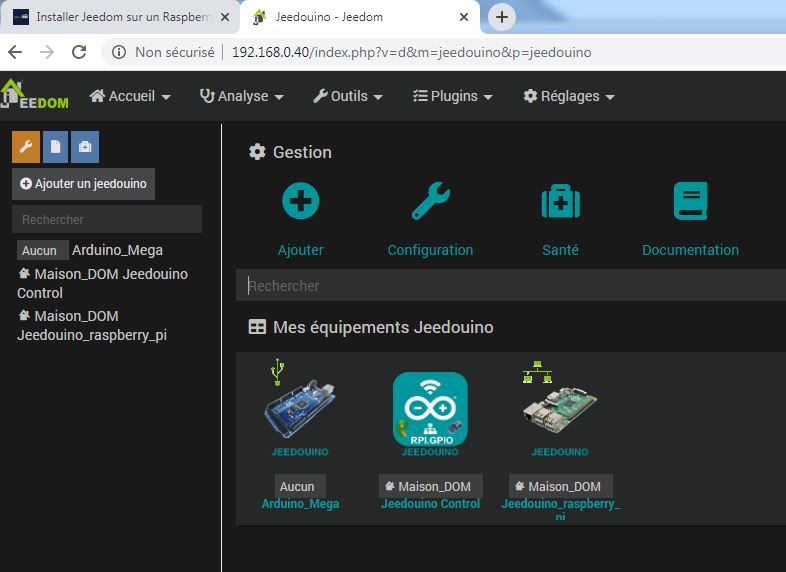The height and width of the screenshot is (572, 786).
Task: Expand the Réglages menu
Action: coord(569,96)
